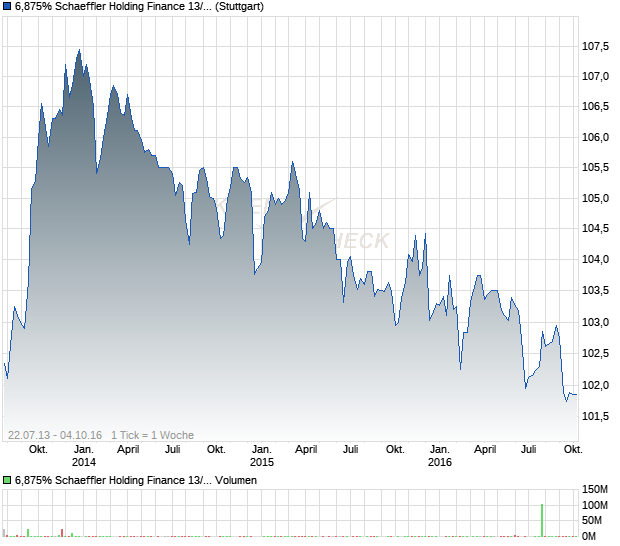Click the 107,5 price axis label
Image resolution: width=620 pixels, height=546 pixels.
click(x=595, y=46)
